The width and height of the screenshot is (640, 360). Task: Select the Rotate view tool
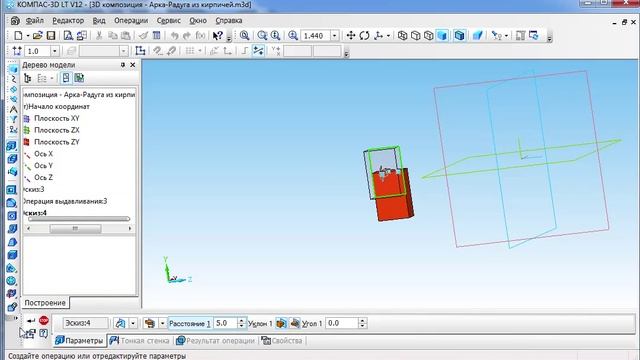[364, 36]
